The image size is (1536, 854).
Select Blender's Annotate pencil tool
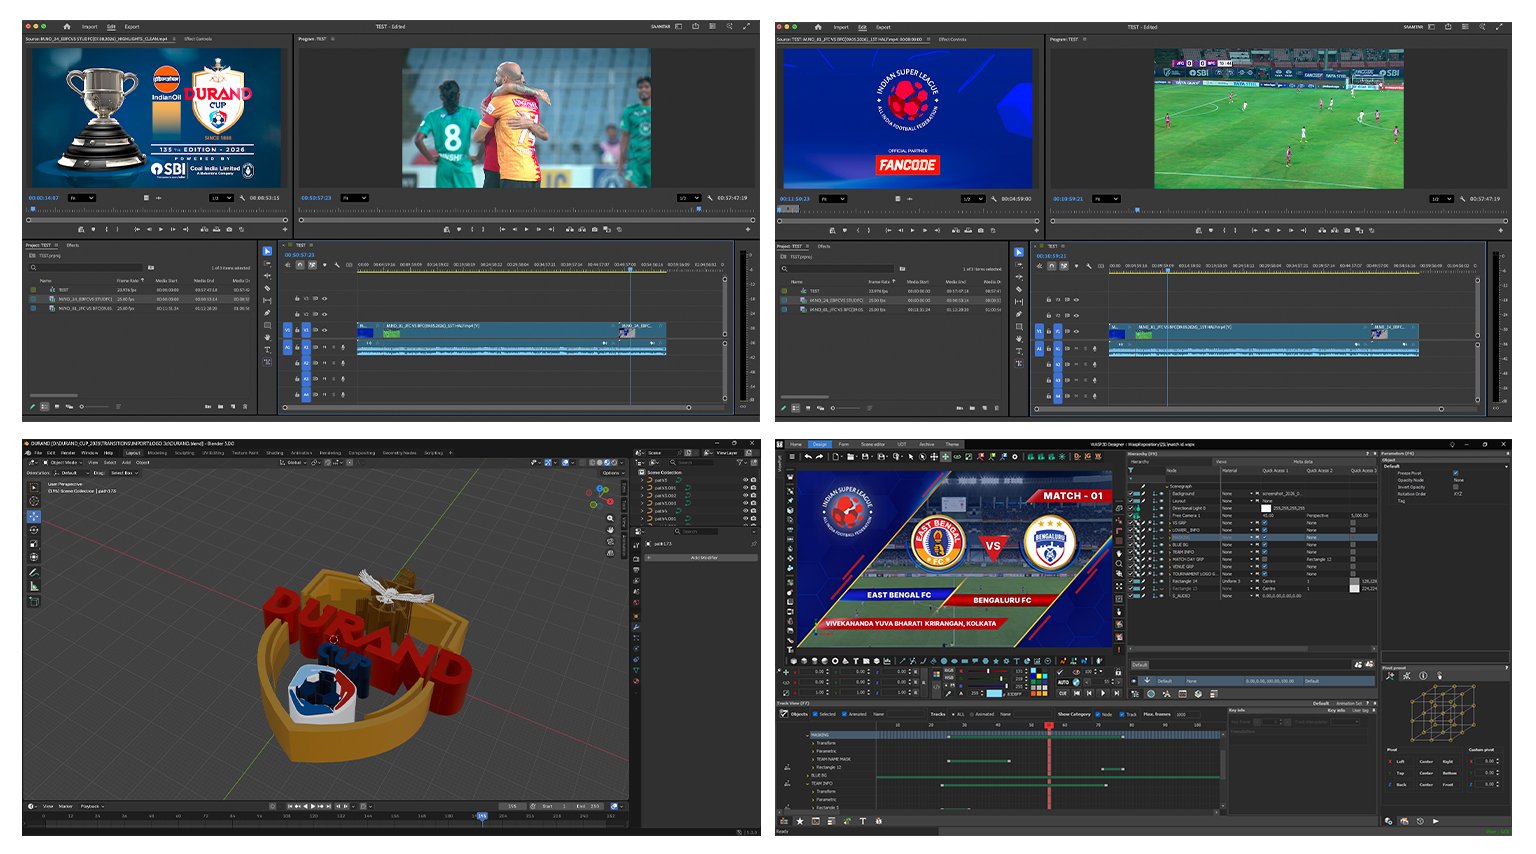34,572
